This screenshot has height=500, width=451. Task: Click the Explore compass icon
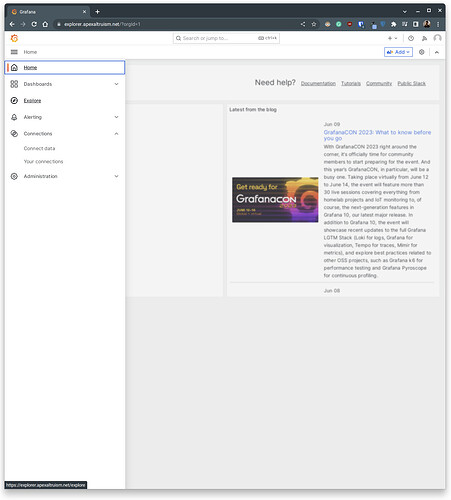click(x=14, y=101)
